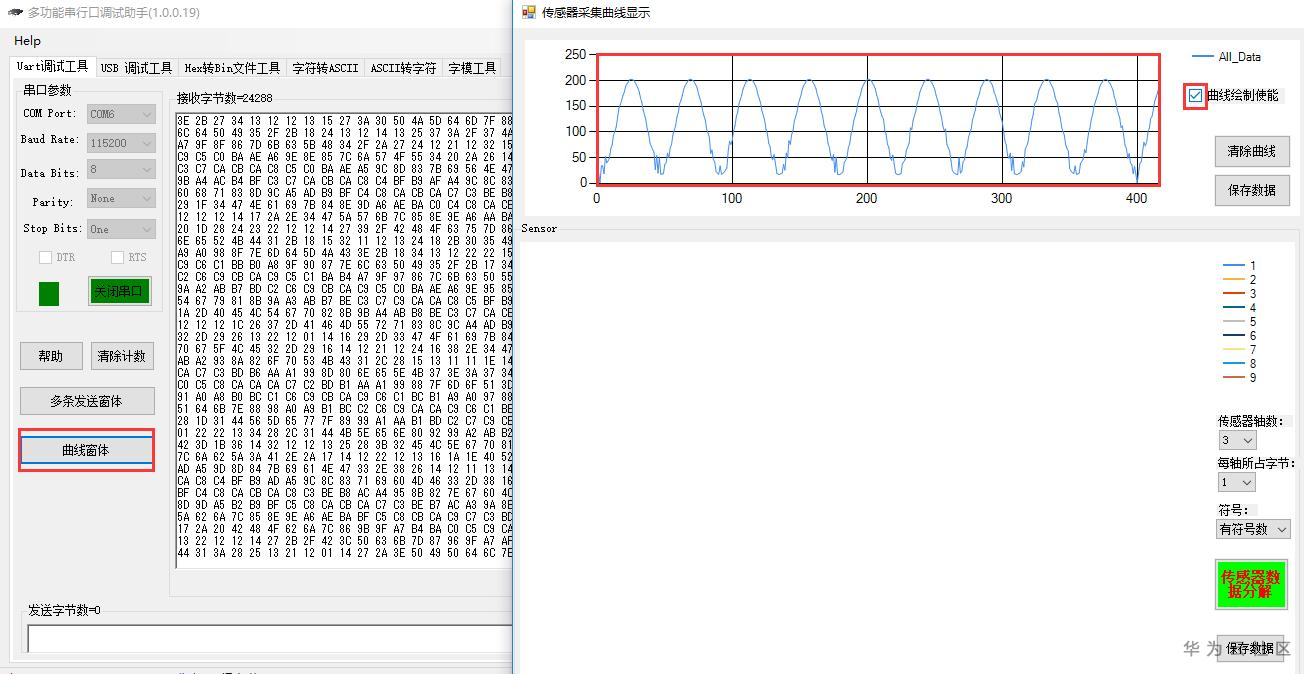
Task: Click the 清除计数 button
Action: click(122, 356)
